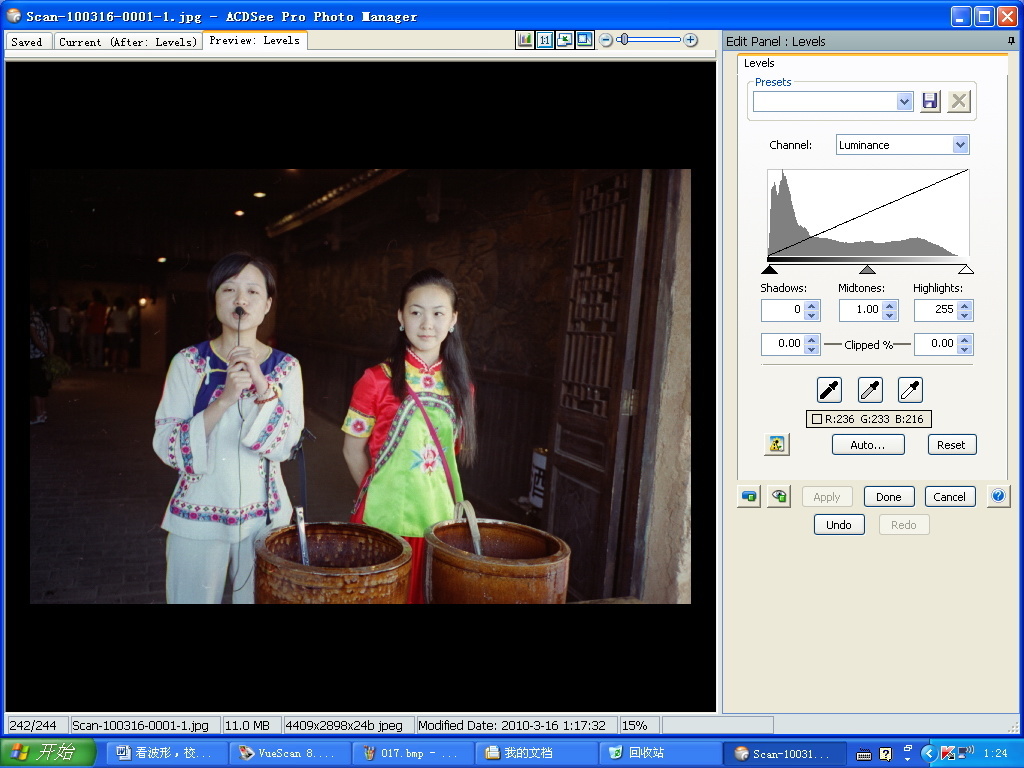Select the gray midtone eyedropper
The image size is (1024, 768).
(870, 390)
